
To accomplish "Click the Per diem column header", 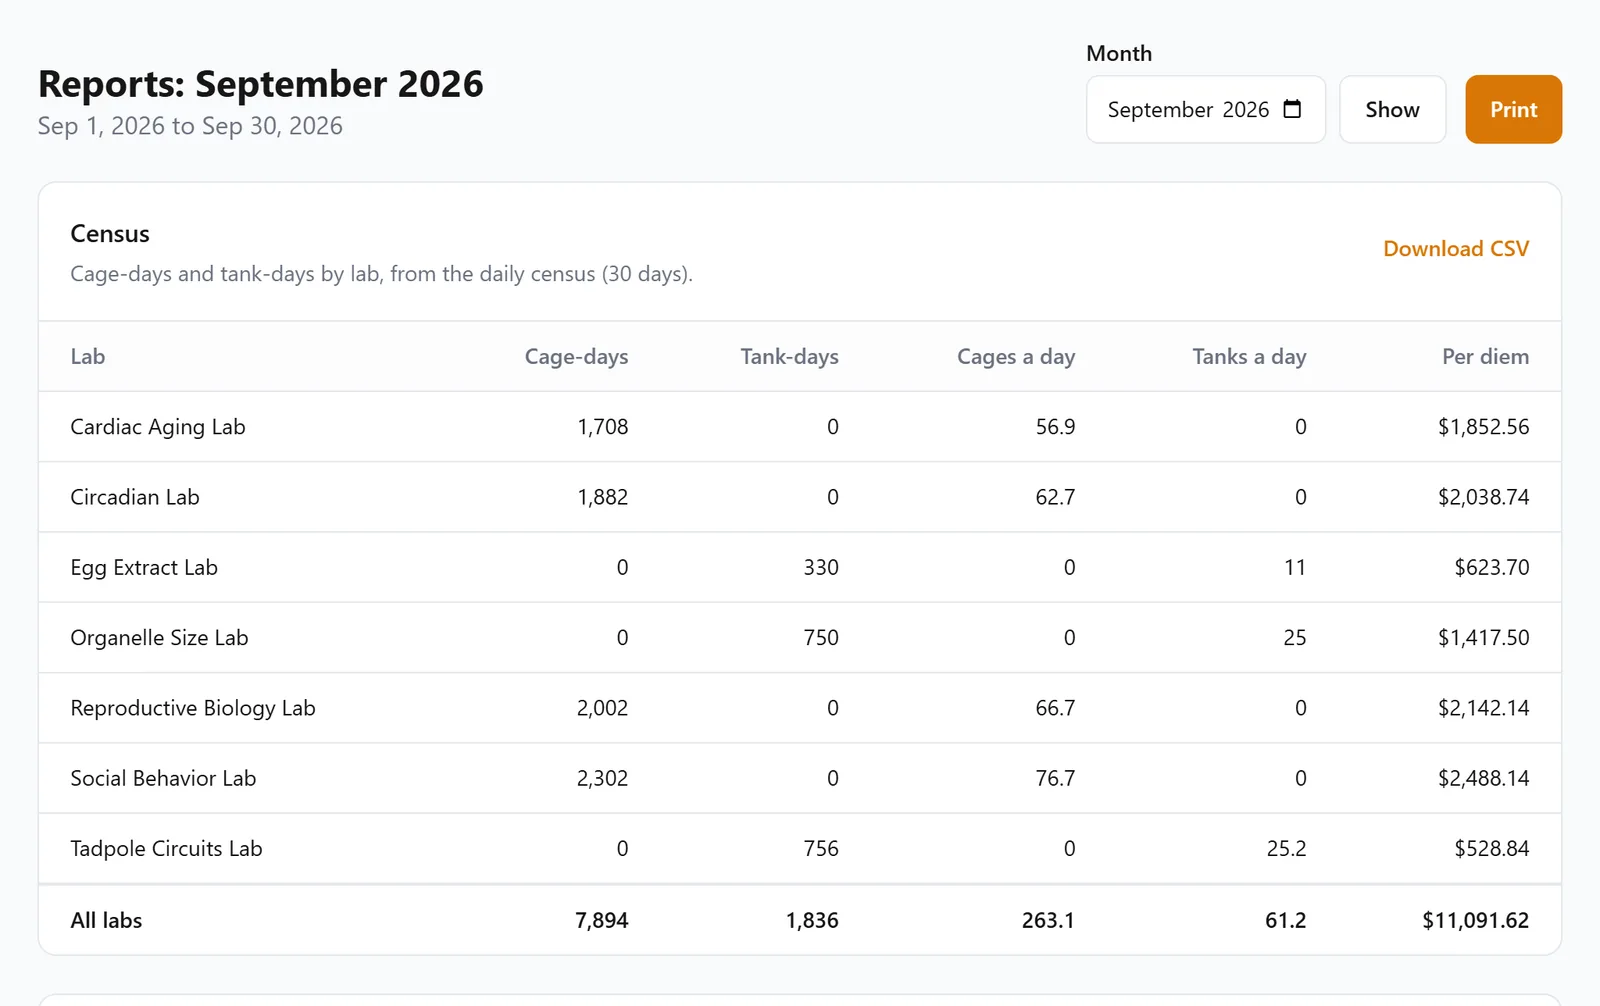I will coord(1485,357).
